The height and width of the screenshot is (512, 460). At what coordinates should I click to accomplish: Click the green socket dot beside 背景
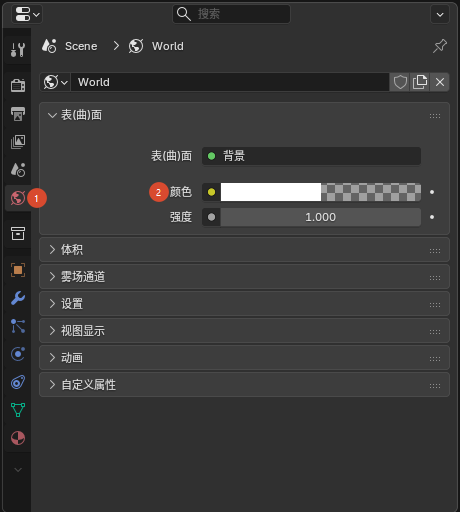(211, 156)
